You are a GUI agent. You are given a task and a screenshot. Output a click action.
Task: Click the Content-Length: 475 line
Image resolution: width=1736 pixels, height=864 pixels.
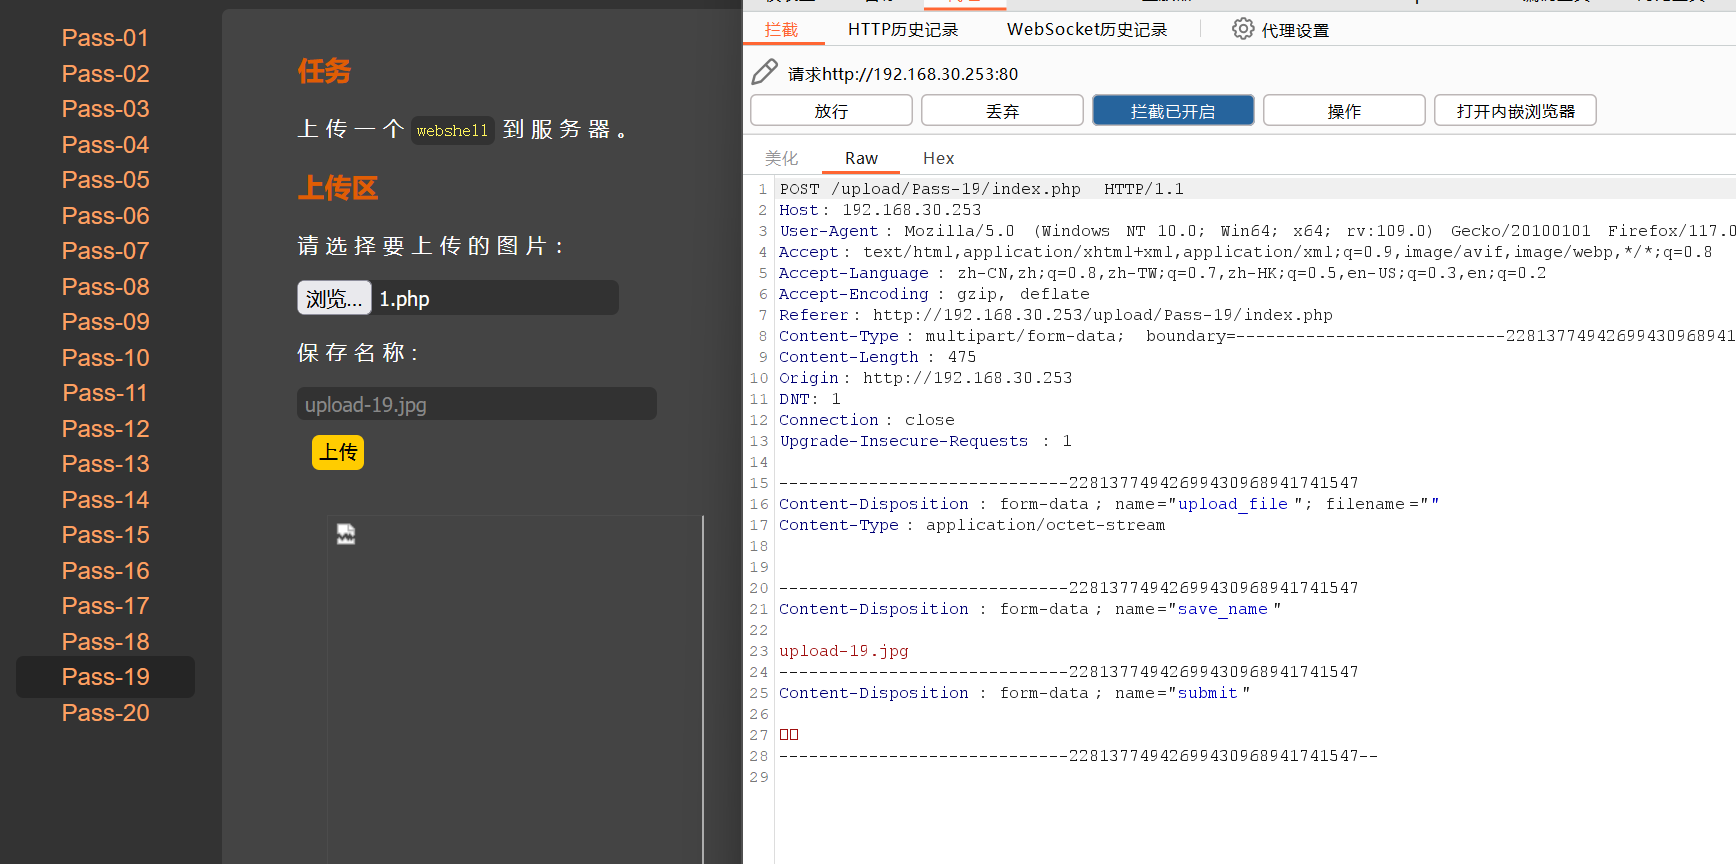click(877, 357)
